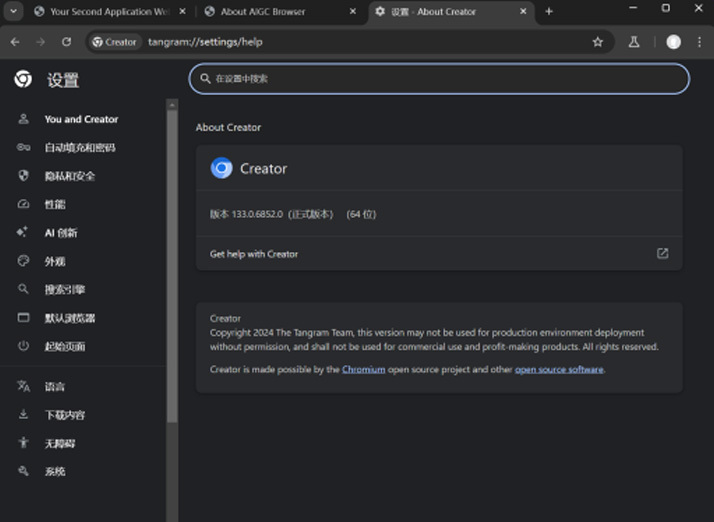Screen dimensions: 714x522
Task: Open 无障碍 accessibility settings
Action: tap(60, 443)
